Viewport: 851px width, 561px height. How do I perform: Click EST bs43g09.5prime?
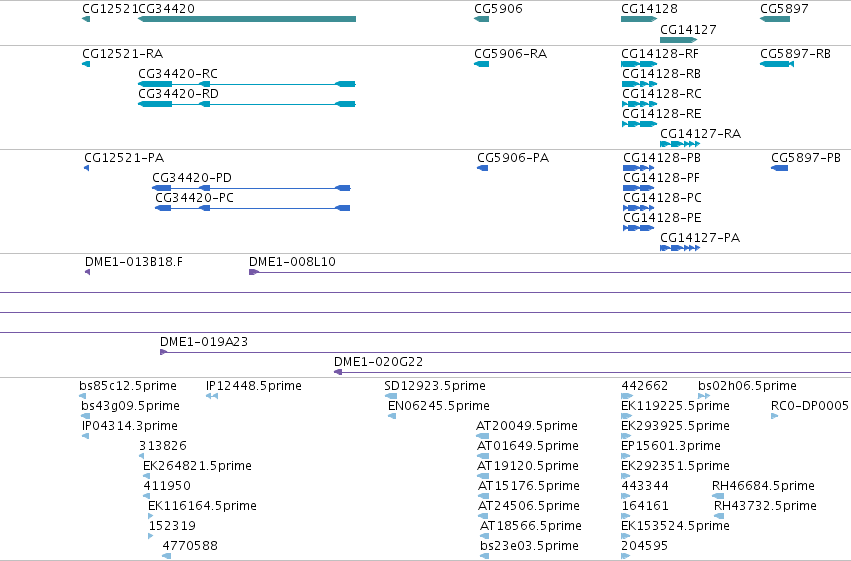coord(85,416)
